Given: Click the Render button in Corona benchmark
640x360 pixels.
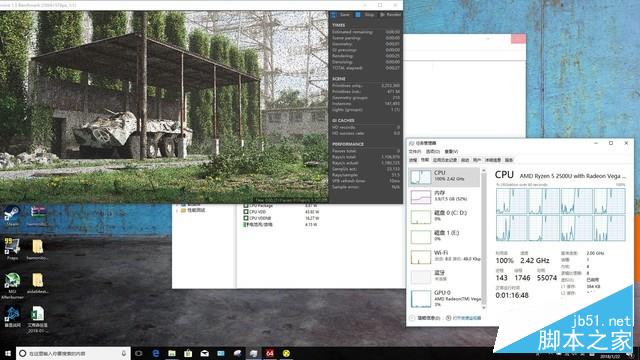Looking at the screenshot, I should [x=390, y=15].
